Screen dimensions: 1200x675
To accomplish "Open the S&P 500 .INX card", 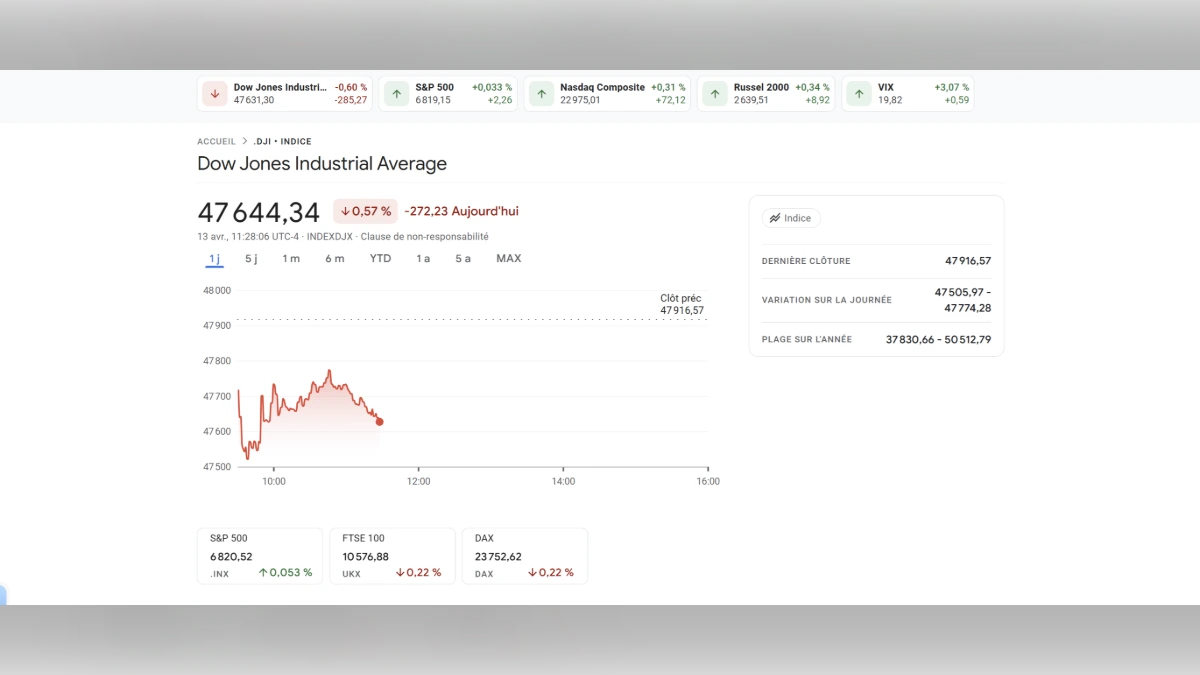I will tap(259, 556).
